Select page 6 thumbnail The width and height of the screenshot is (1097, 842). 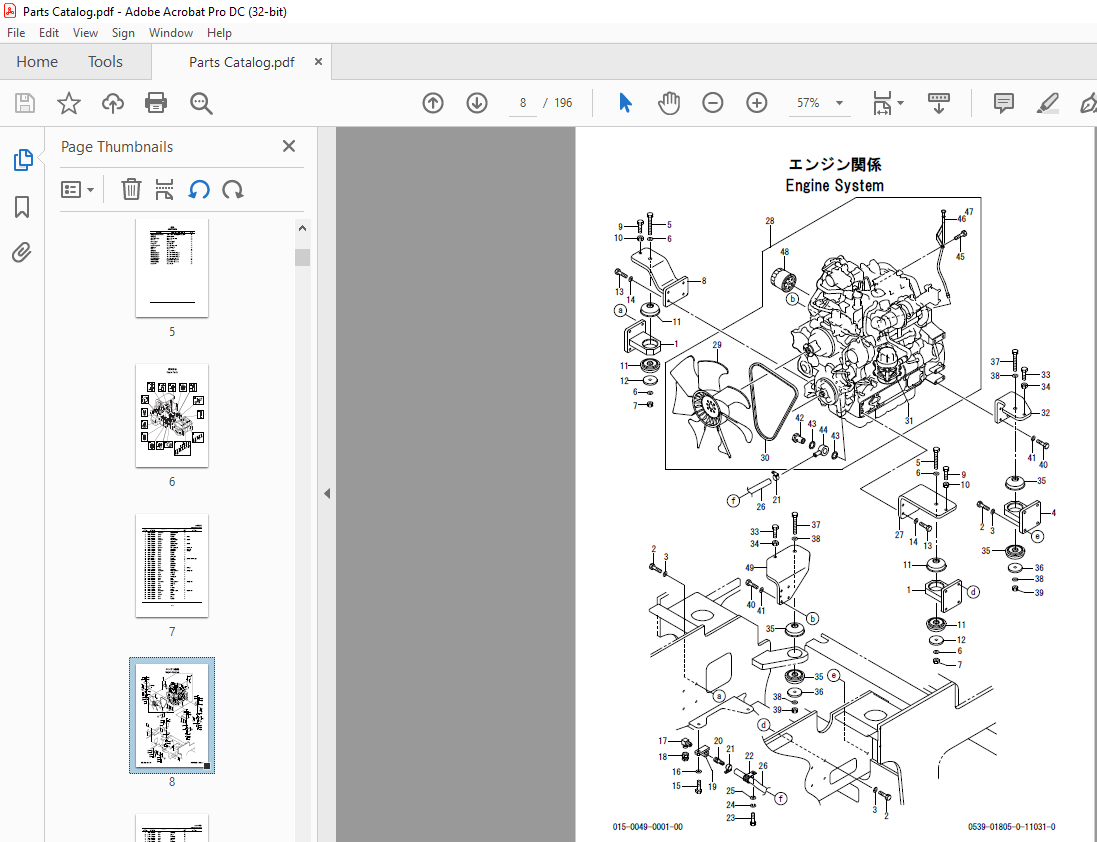(x=172, y=415)
